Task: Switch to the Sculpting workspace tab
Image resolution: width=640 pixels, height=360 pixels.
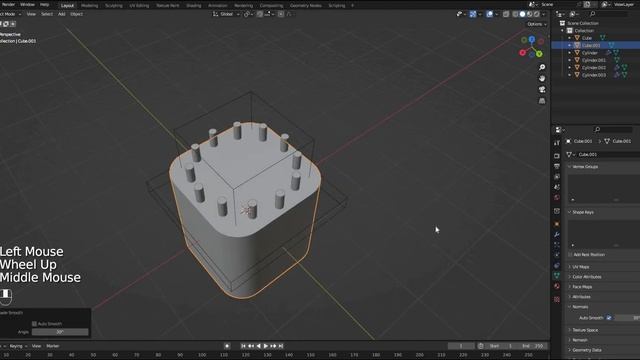Action: [114, 6]
